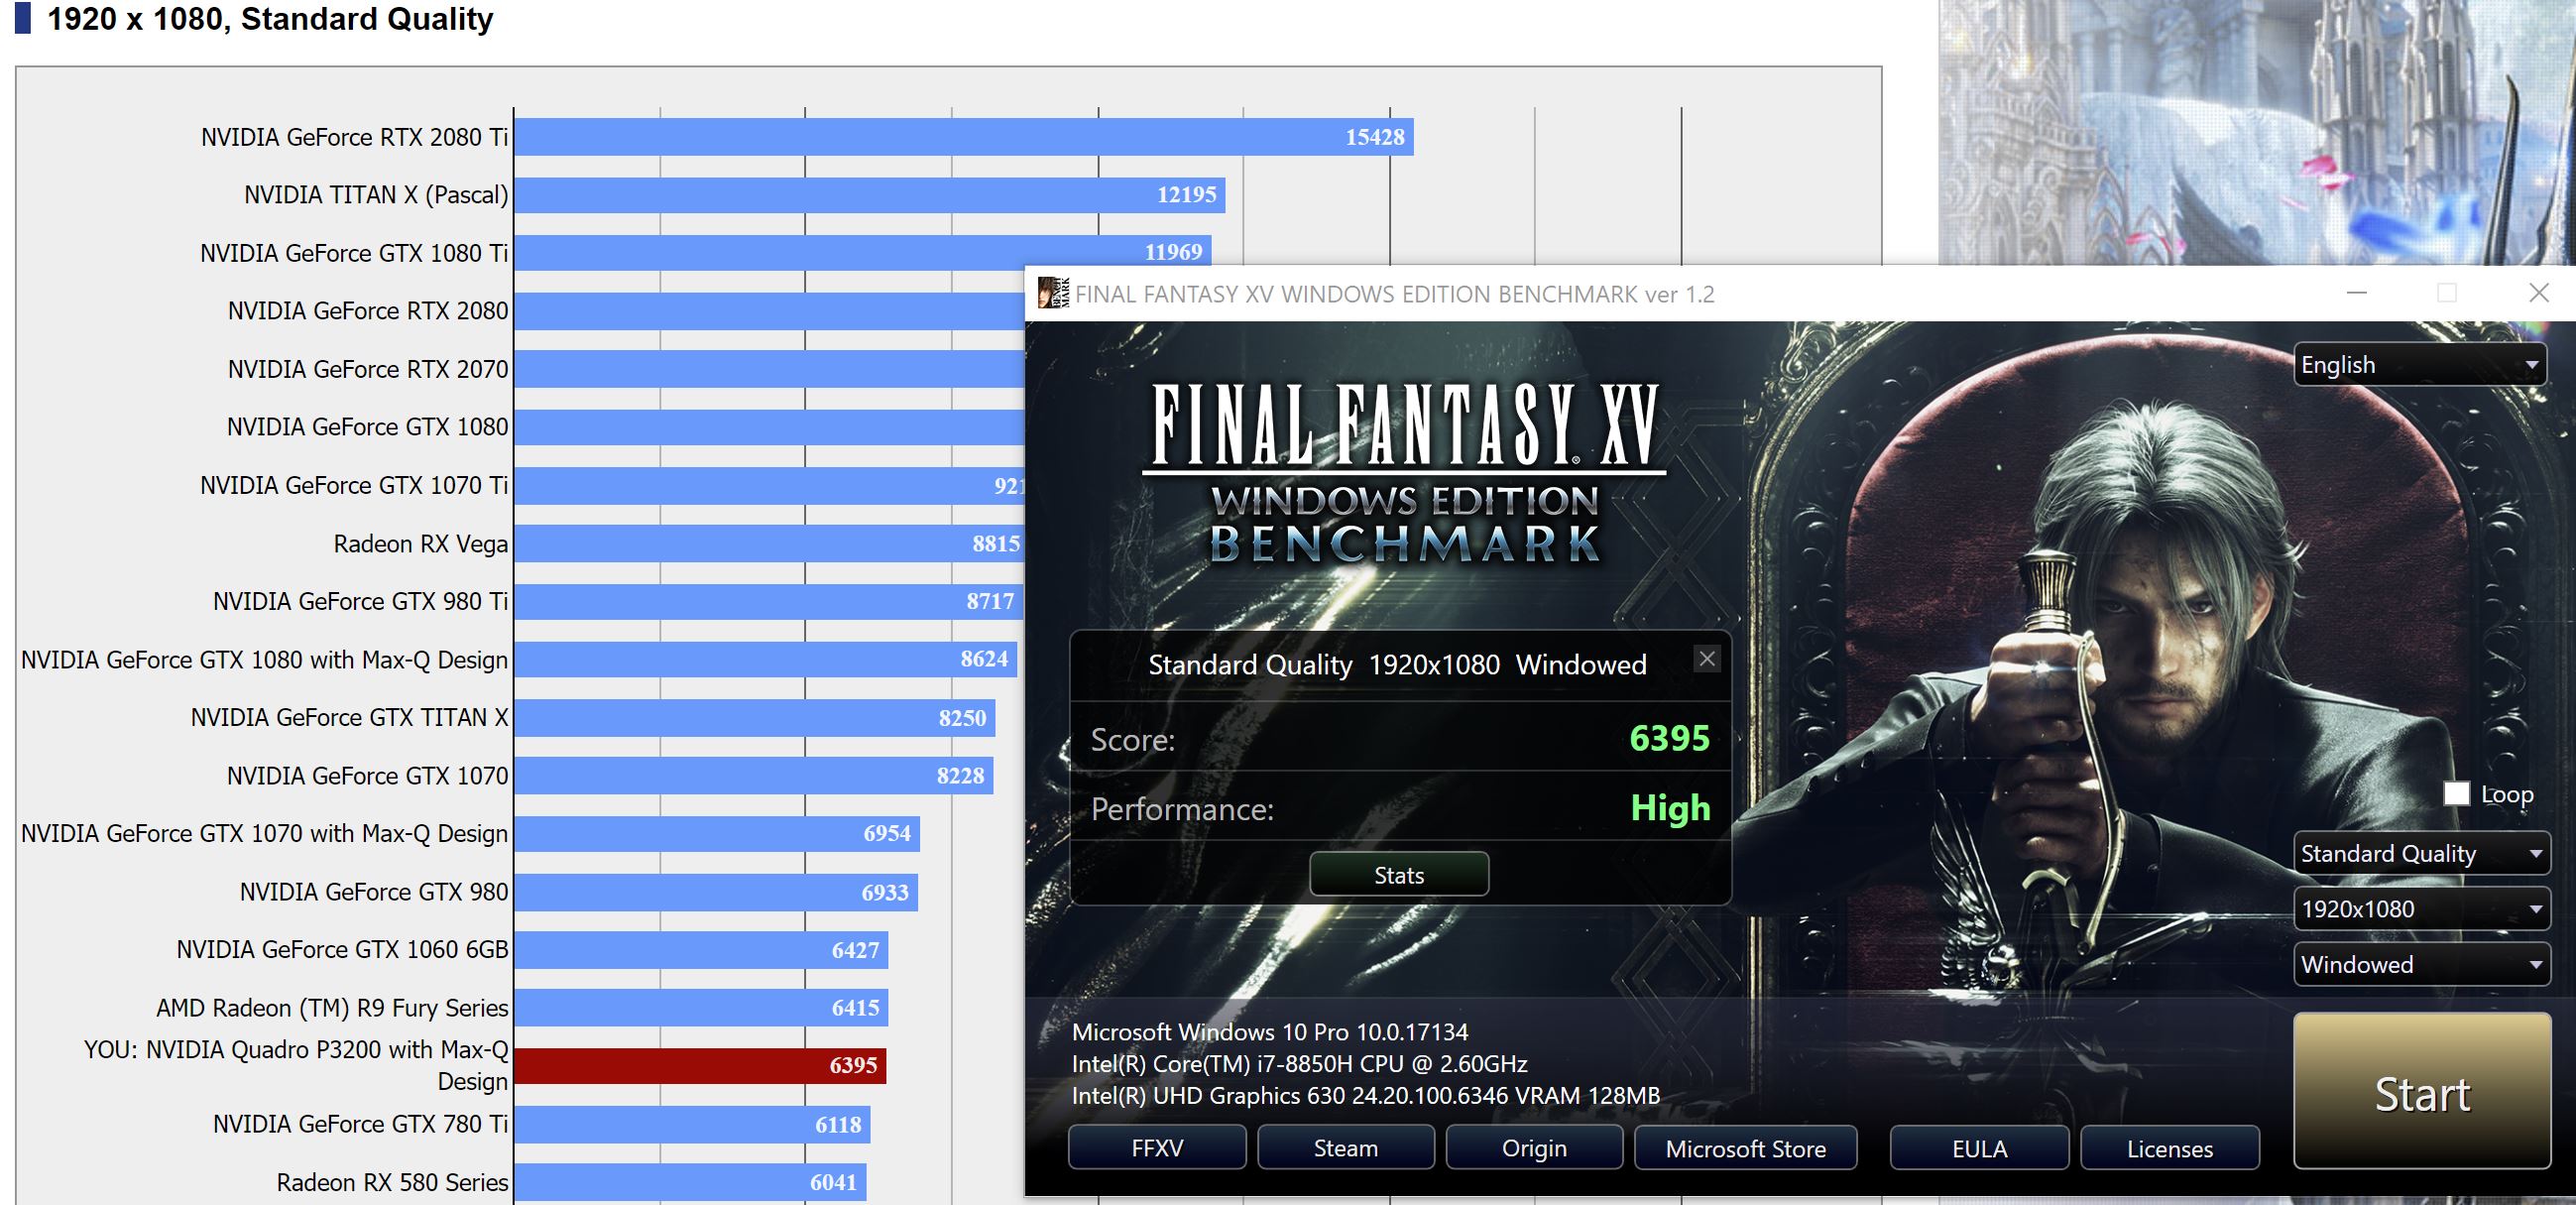Click the 'Intel(R) UHD Graphics 630' VRAM line
This screenshot has width=2576, height=1205.
click(1366, 1095)
